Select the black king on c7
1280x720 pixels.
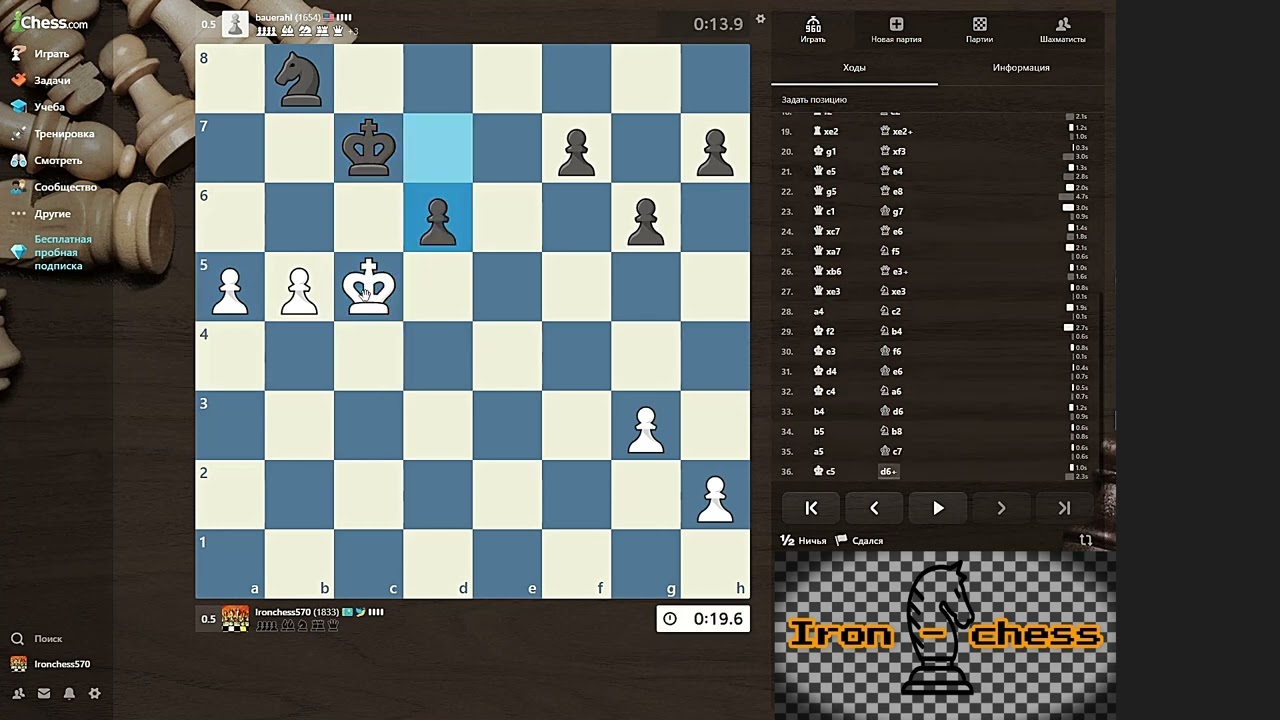(369, 148)
